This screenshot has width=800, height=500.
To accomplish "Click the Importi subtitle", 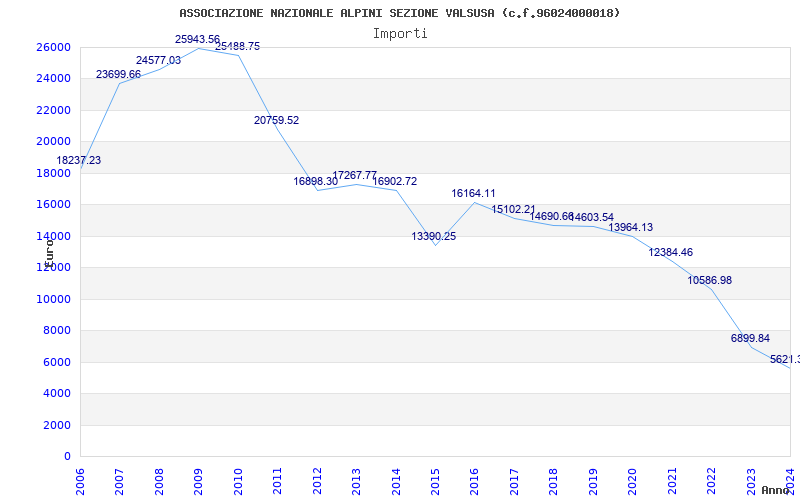I will click(400, 34).
